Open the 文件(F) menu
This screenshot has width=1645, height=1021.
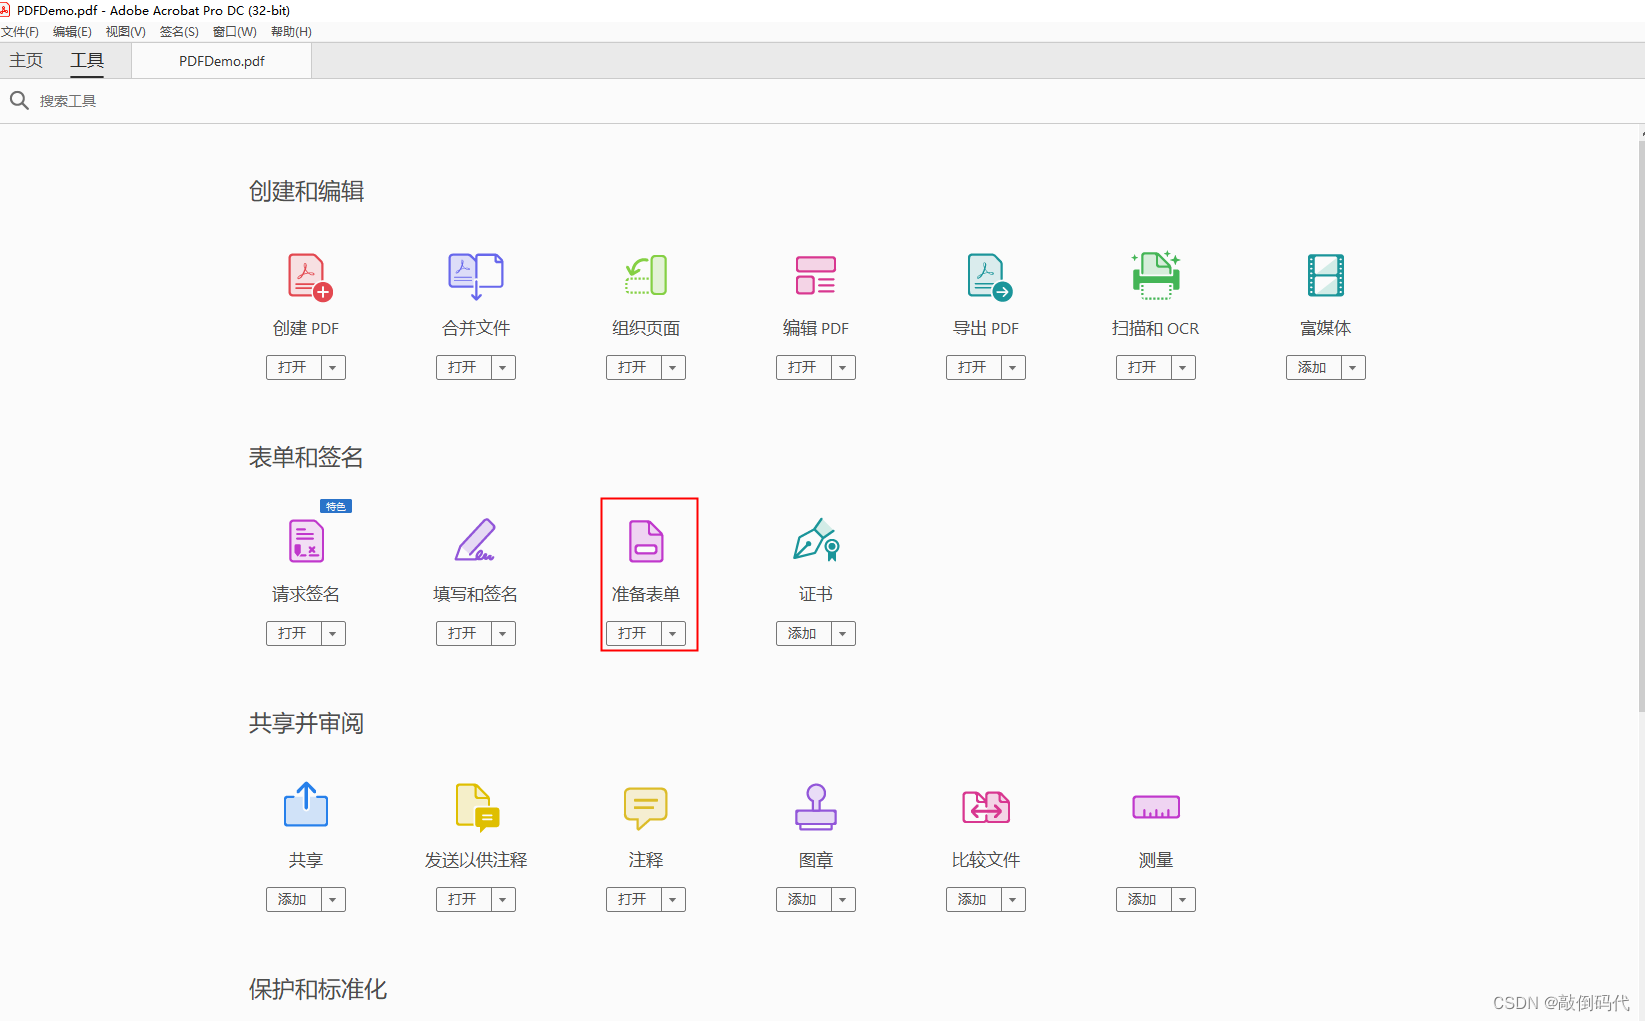click(20, 32)
